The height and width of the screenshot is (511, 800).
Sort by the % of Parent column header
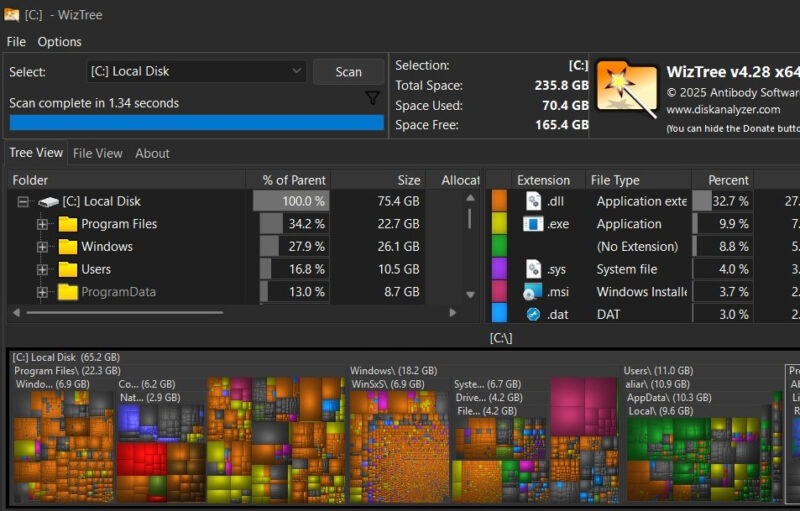[289, 180]
